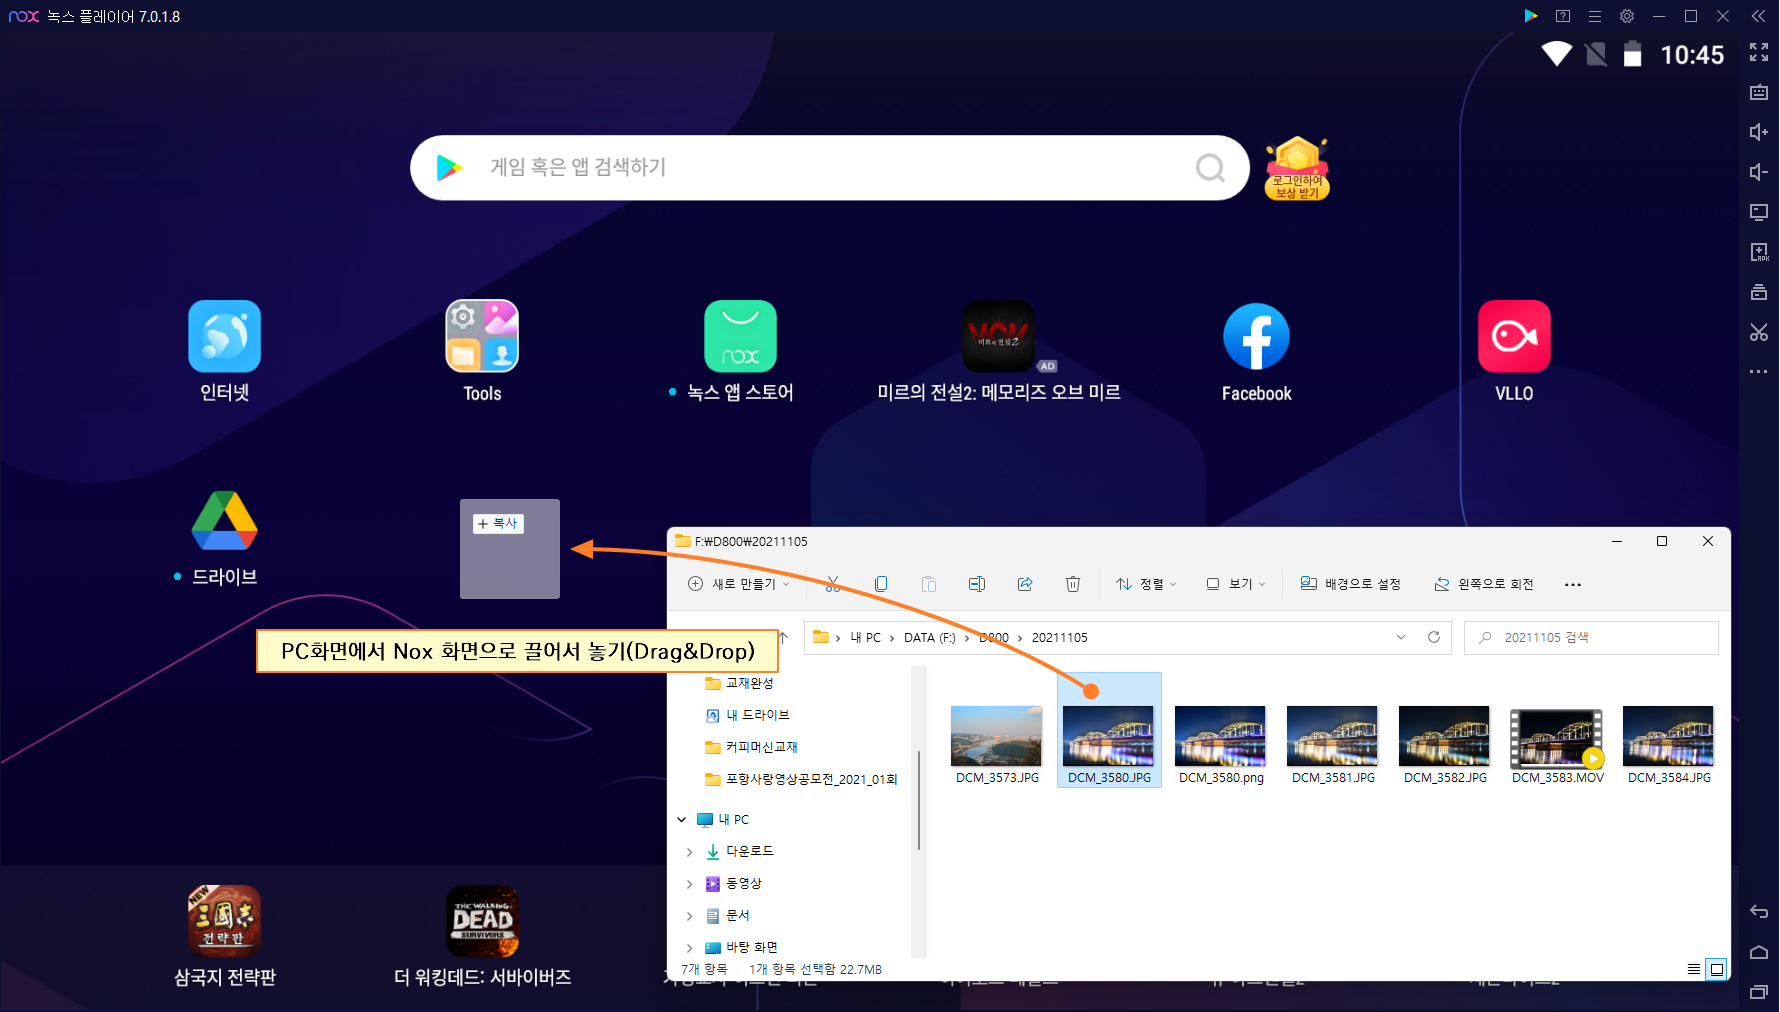Select 교재완성 folder in navigation pane
1780x1012 pixels.
point(739,683)
